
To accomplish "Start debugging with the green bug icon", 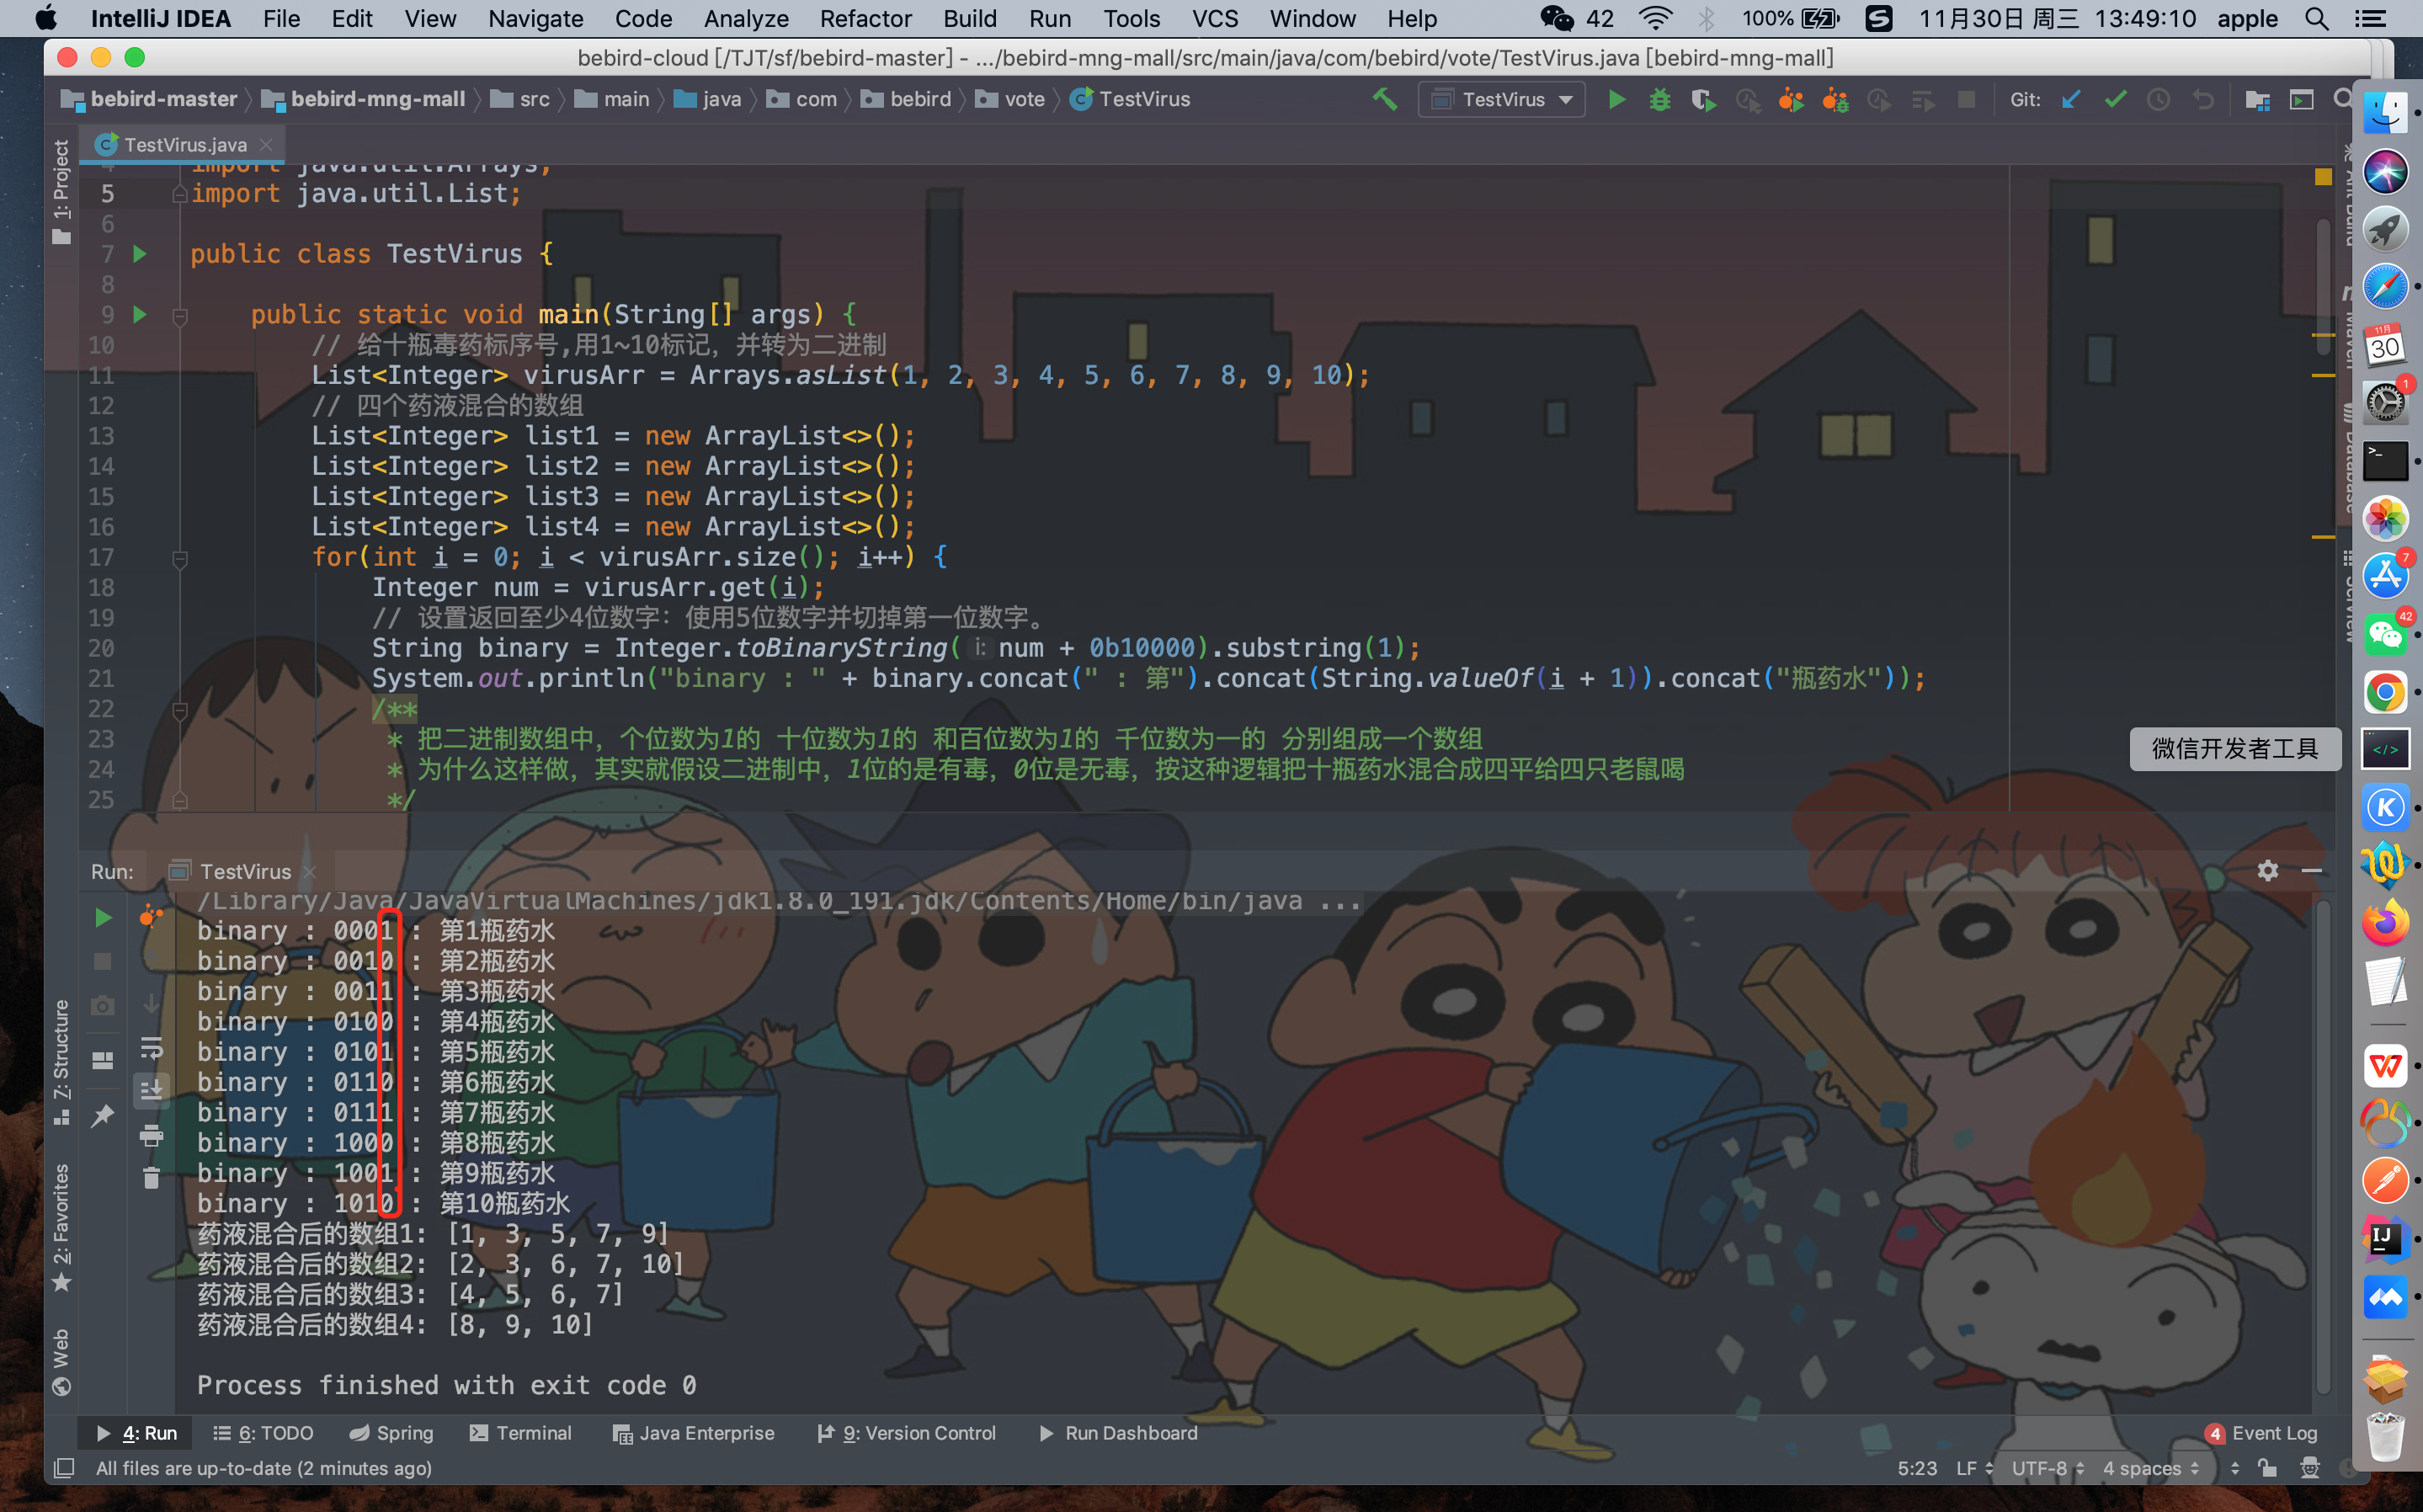I will coord(1660,99).
